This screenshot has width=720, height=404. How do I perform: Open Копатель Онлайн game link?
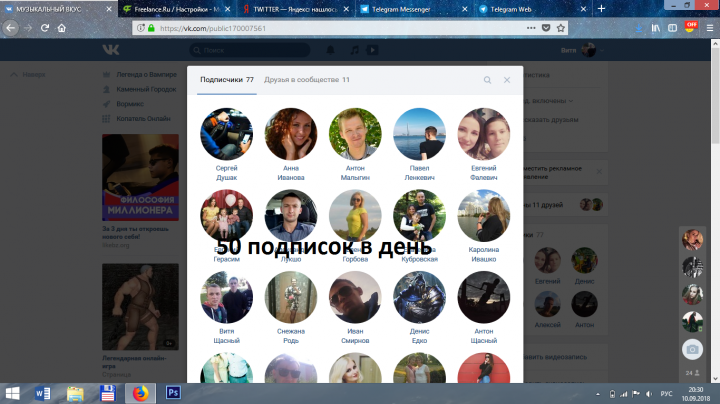coord(143,118)
